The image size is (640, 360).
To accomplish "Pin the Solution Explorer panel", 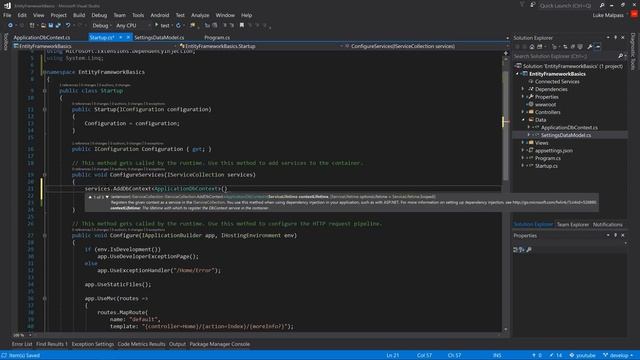I will click(616, 38).
